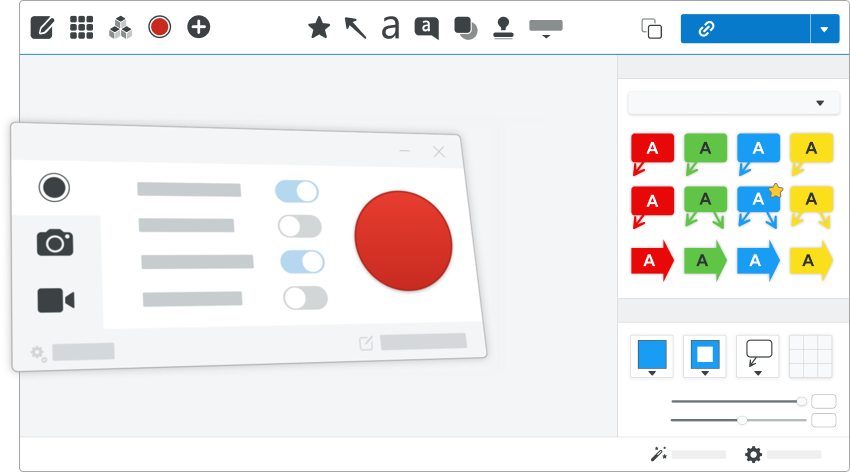Image resolution: width=850 pixels, height=472 pixels.
Task: Open the More tools gray bar dropdown
Action: (546, 29)
